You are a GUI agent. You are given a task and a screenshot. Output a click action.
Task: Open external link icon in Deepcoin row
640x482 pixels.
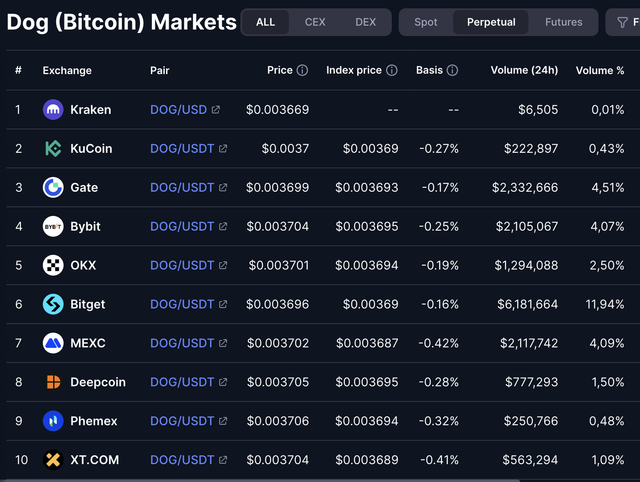(223, 382)
